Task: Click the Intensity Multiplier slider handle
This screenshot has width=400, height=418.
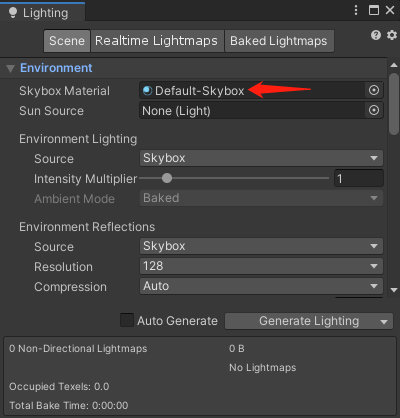Action: 167,178
